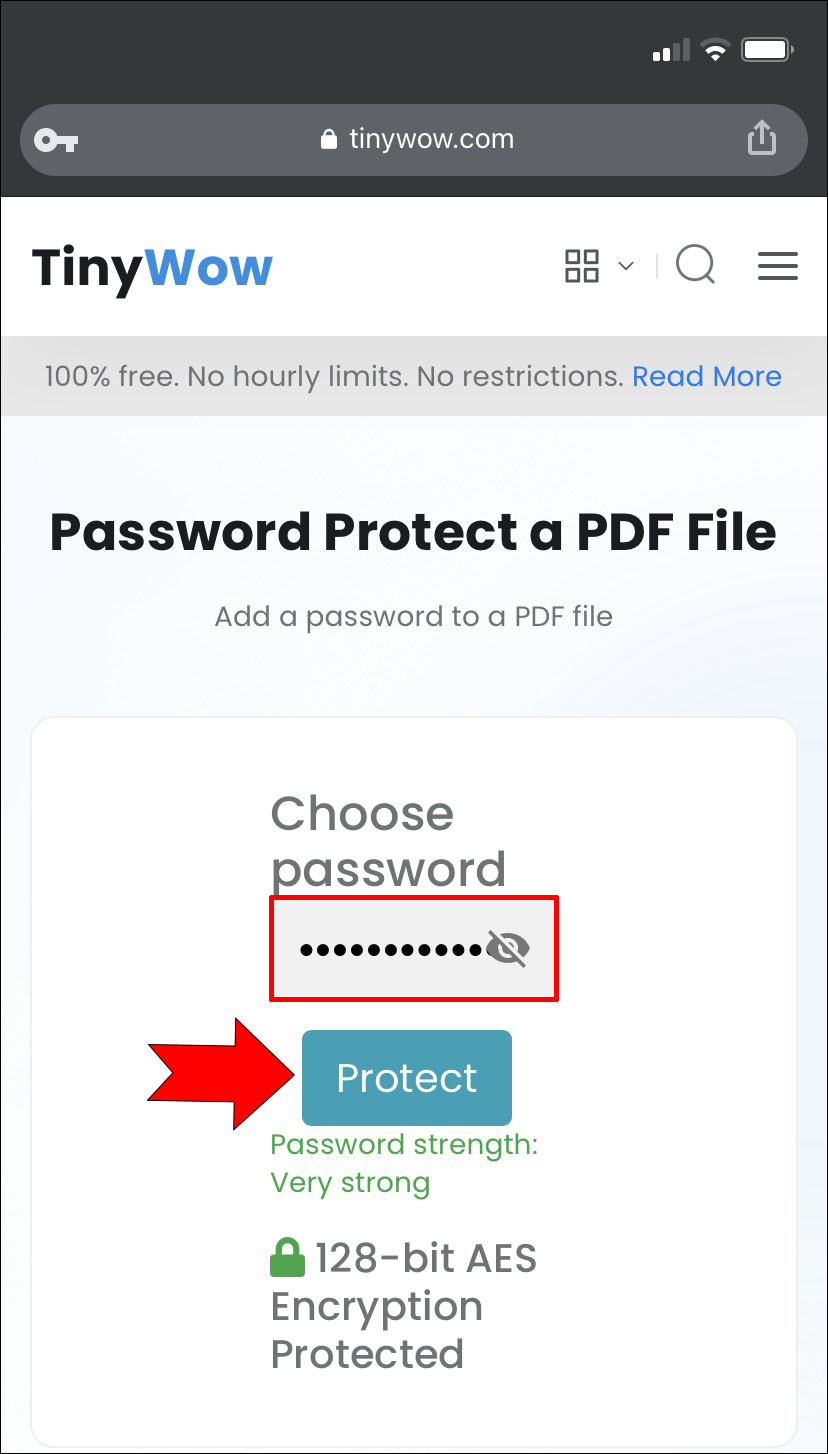Tap the address bar padlock icon
This screenshot has height=1454, width=828.
click(329, 140)
